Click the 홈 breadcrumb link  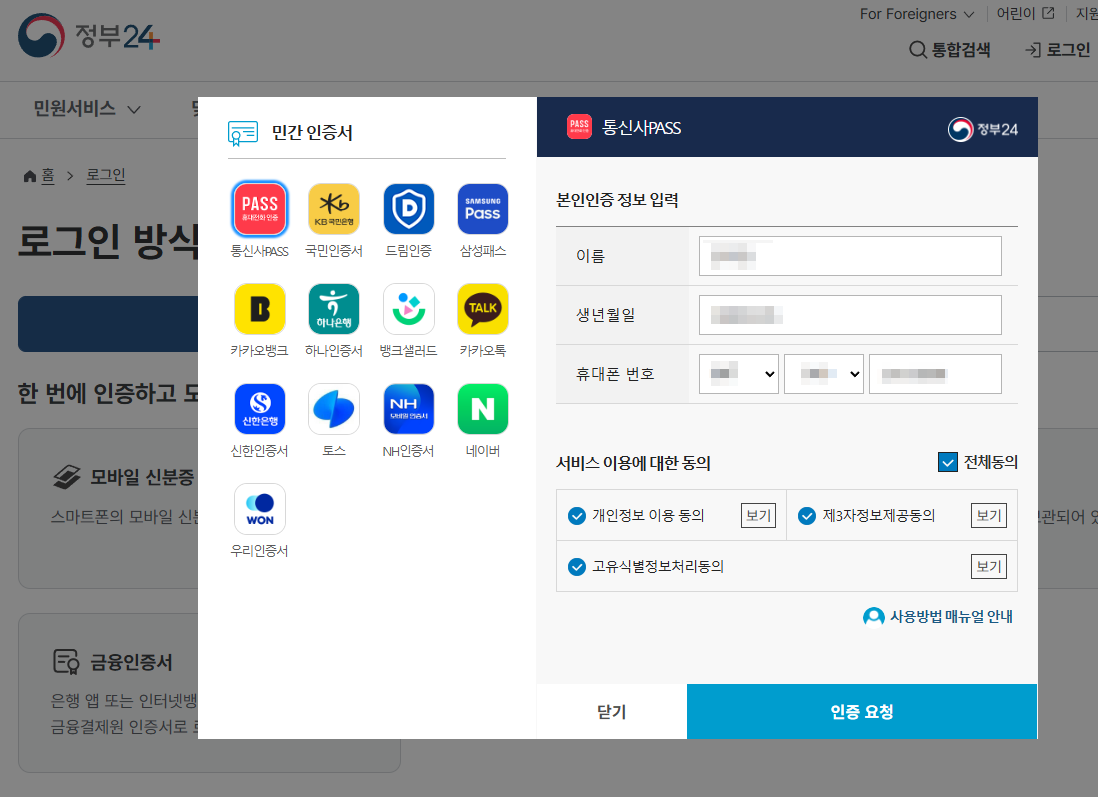point(48,175)
